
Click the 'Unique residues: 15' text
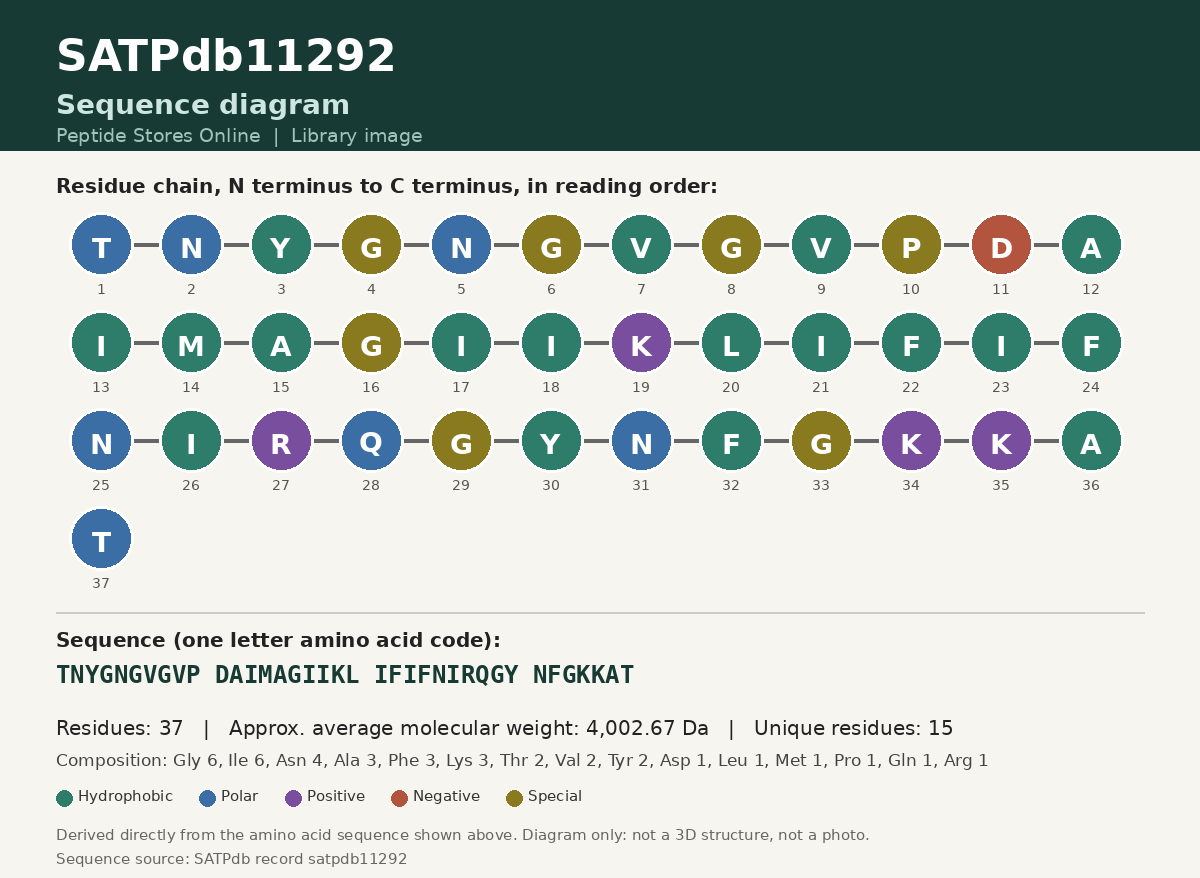coord(854,729)
